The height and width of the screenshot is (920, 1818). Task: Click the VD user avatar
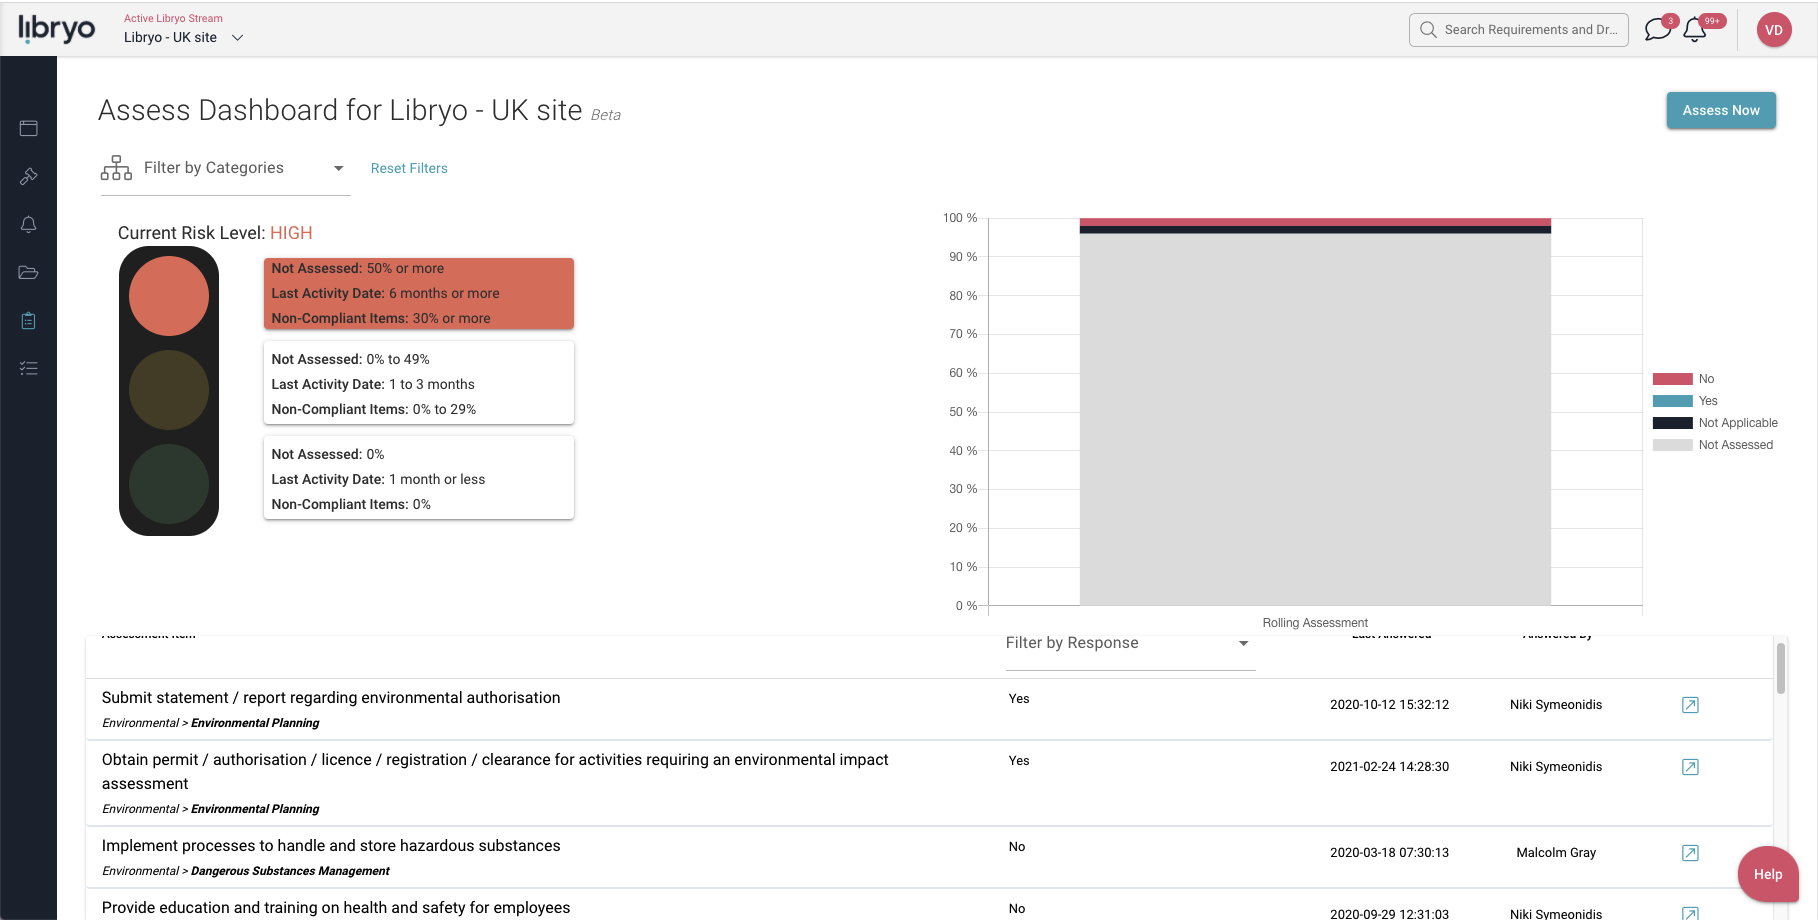pos(1773,30)
